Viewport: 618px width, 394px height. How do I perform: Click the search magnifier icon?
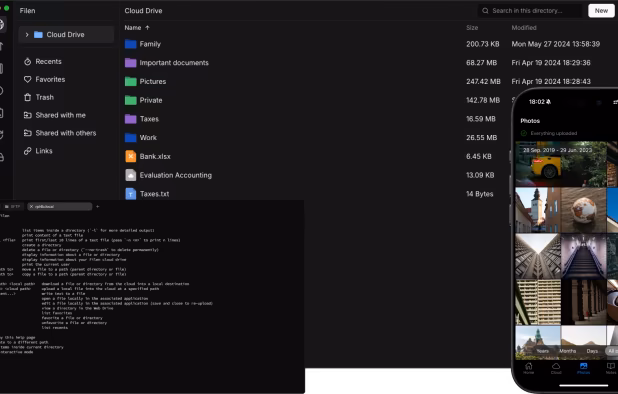coord(485,11)
